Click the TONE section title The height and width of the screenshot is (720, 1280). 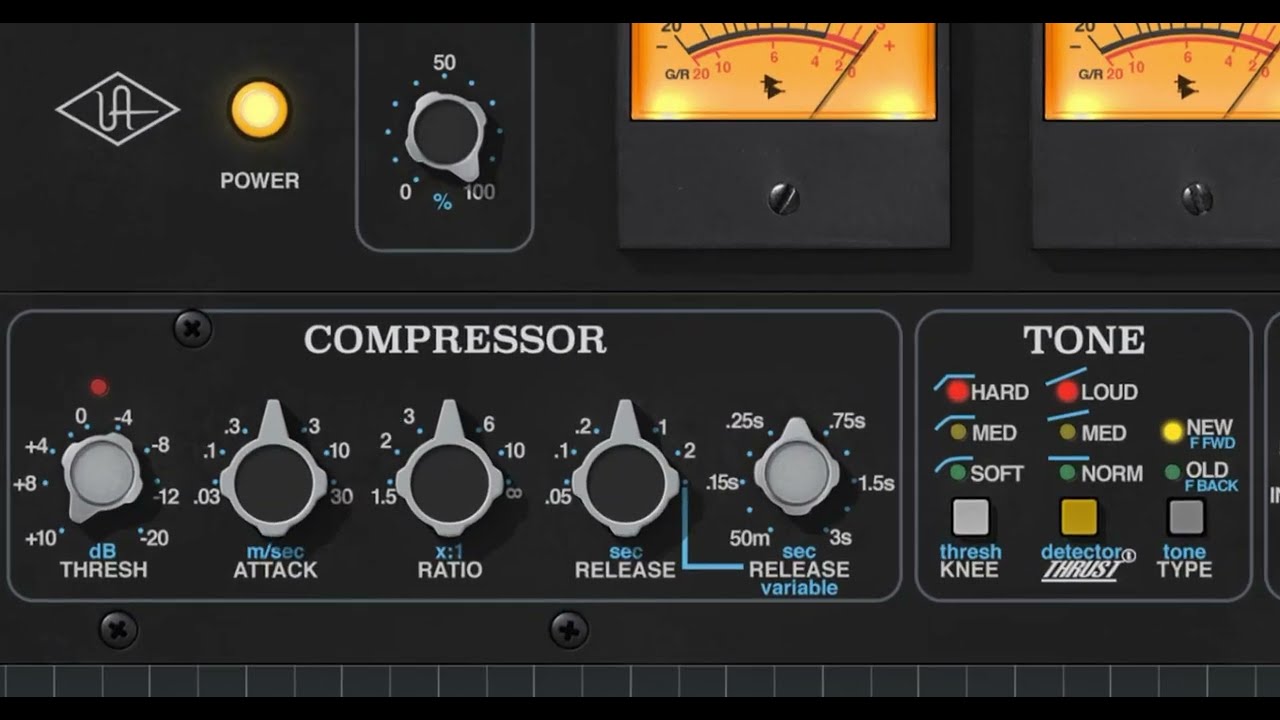(1084, 340)
